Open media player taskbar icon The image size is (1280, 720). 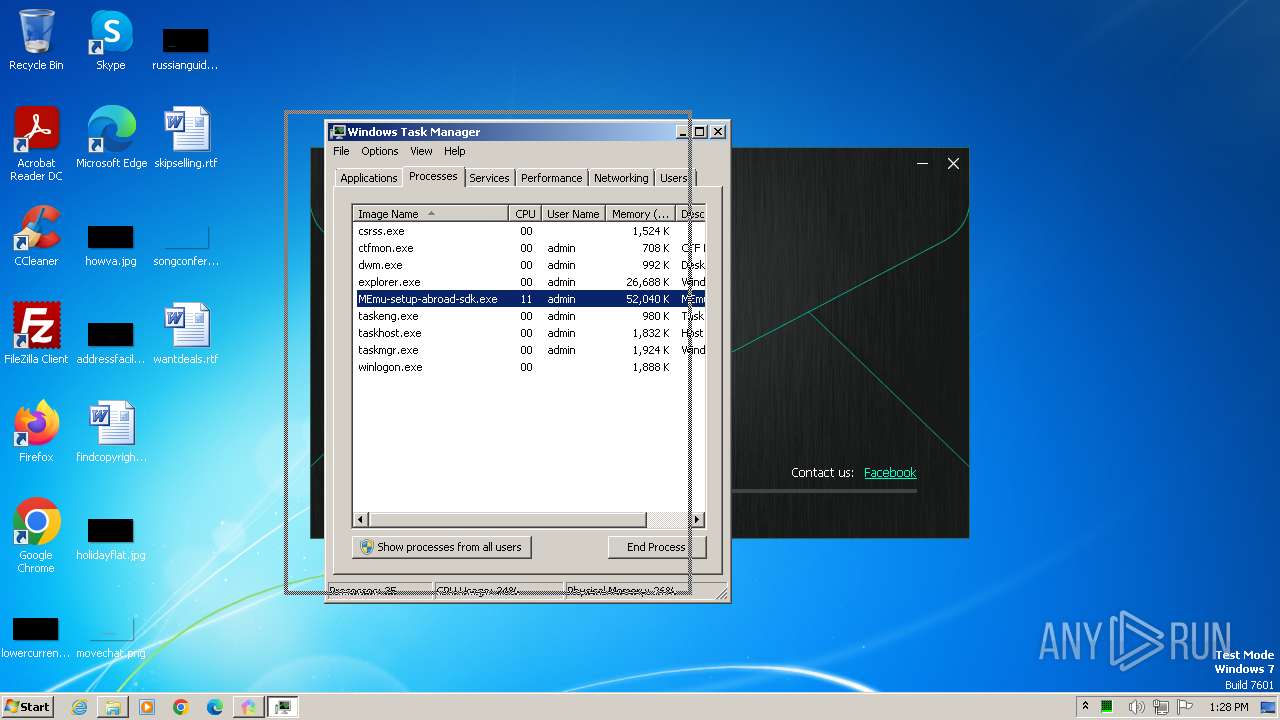coord(147,707)
